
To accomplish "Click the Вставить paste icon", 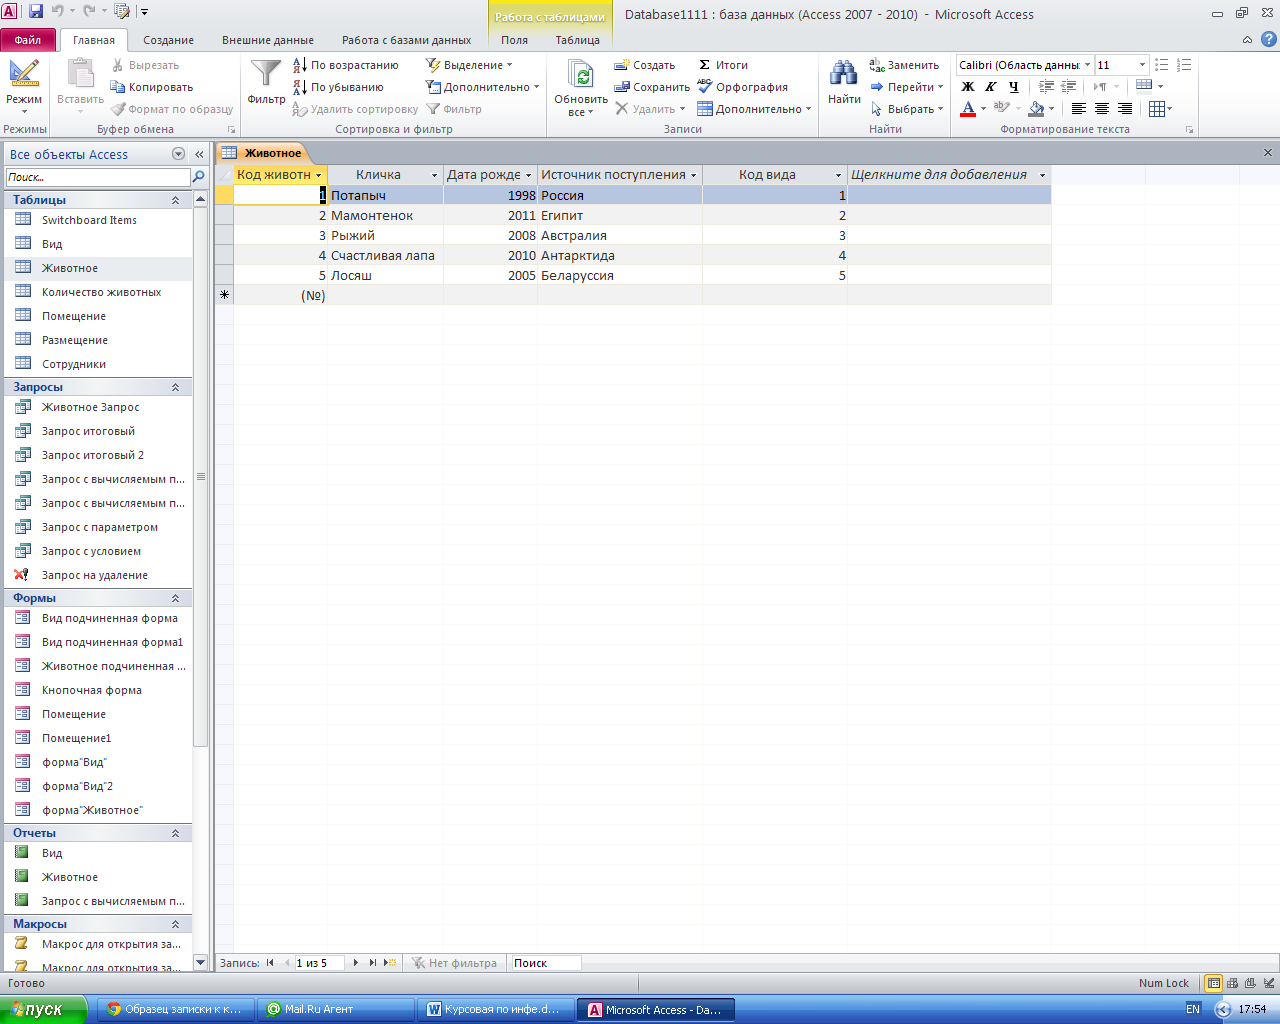I will click(x=80, y=74).
